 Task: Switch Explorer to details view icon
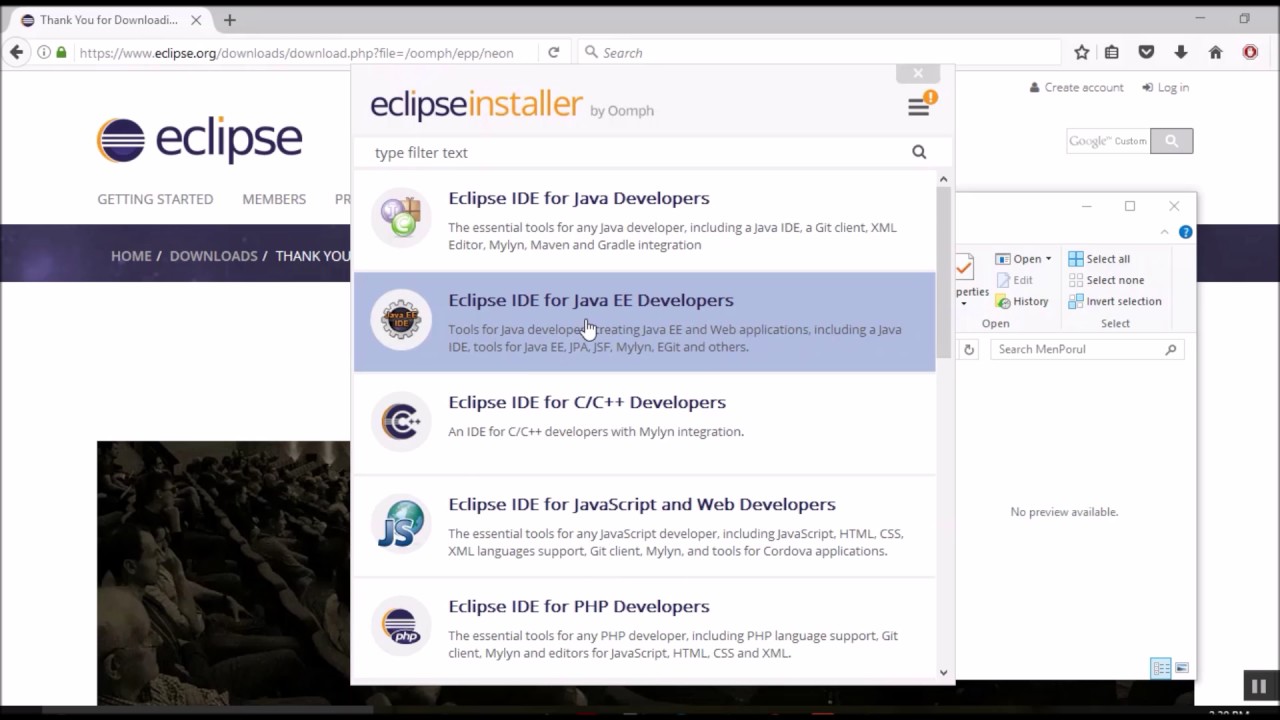1161,668
